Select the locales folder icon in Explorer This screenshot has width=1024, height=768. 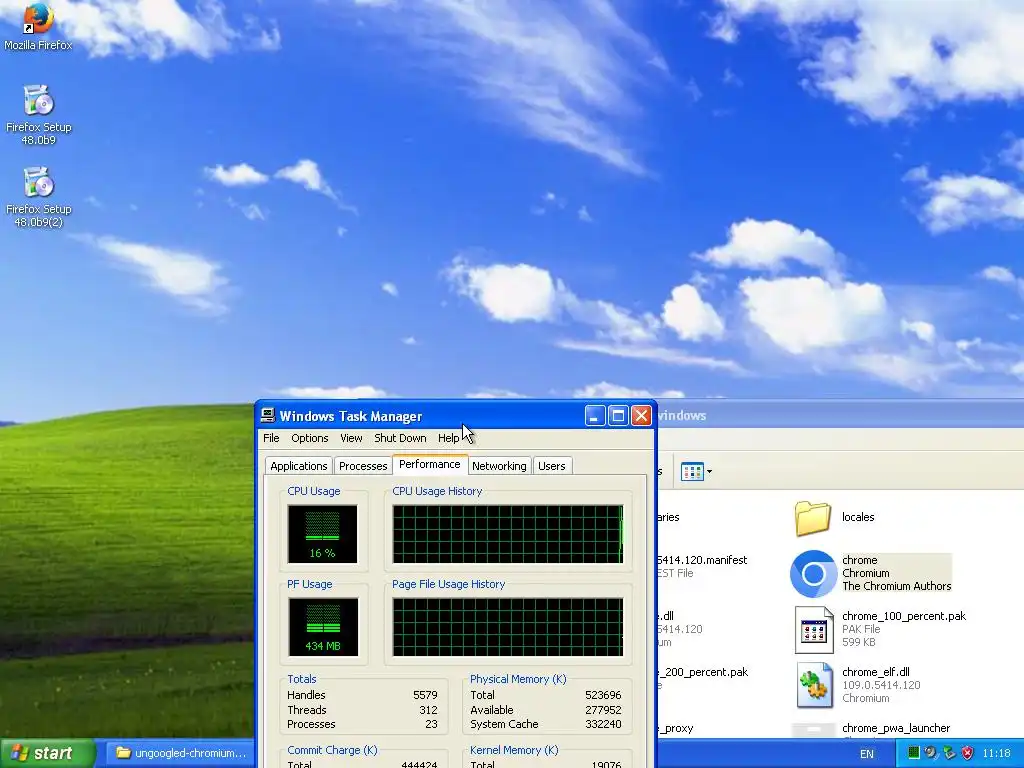point(813,519)
